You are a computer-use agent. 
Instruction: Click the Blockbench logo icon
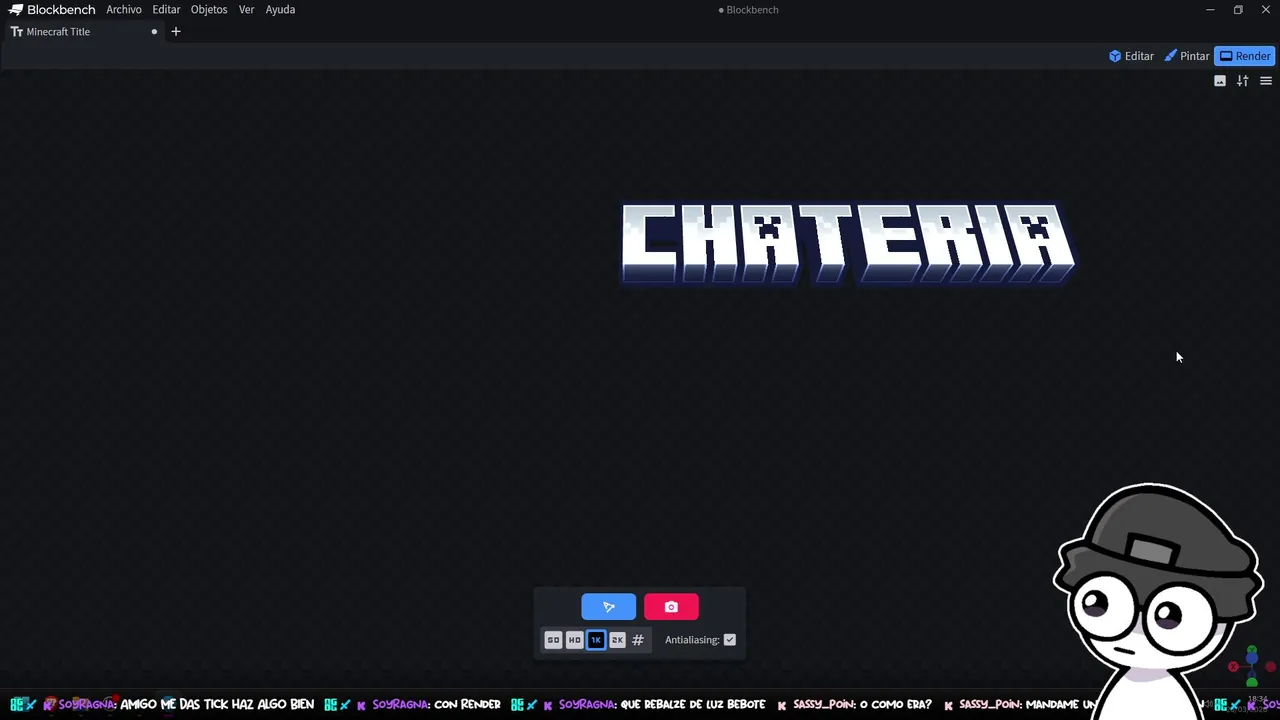point(15,10)
